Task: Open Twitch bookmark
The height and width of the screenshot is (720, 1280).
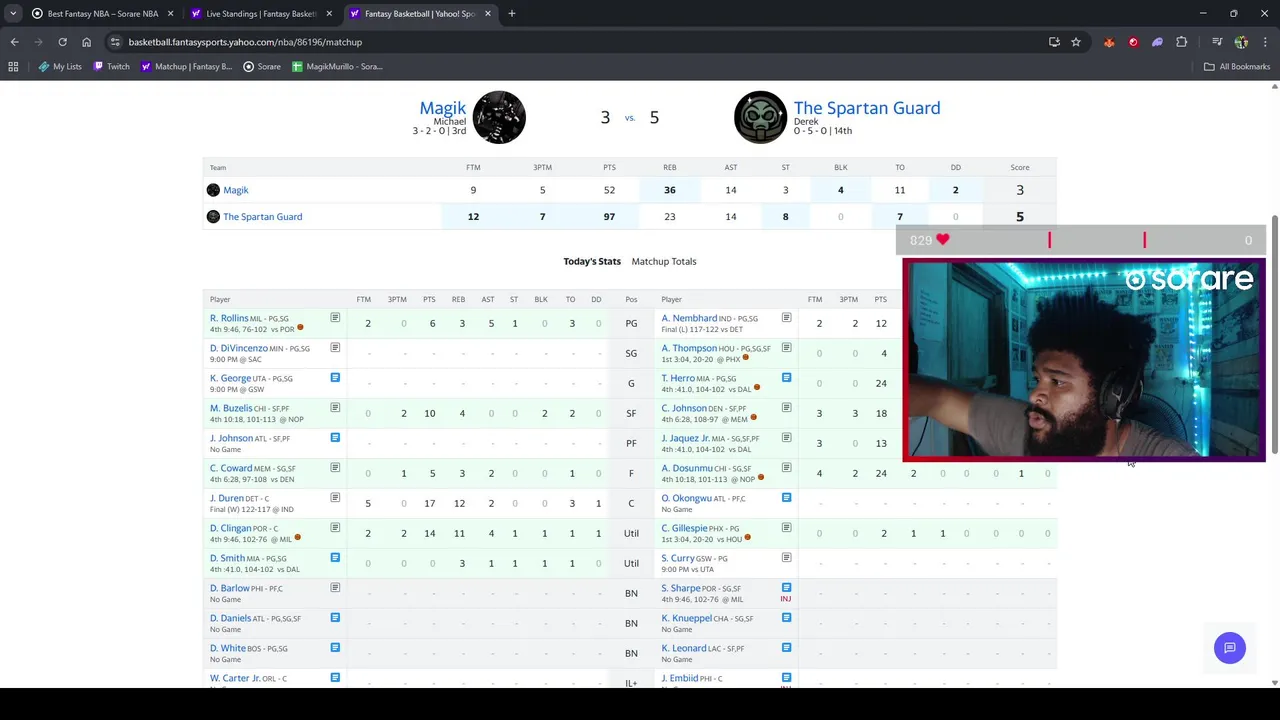Action: coord(111,66)
